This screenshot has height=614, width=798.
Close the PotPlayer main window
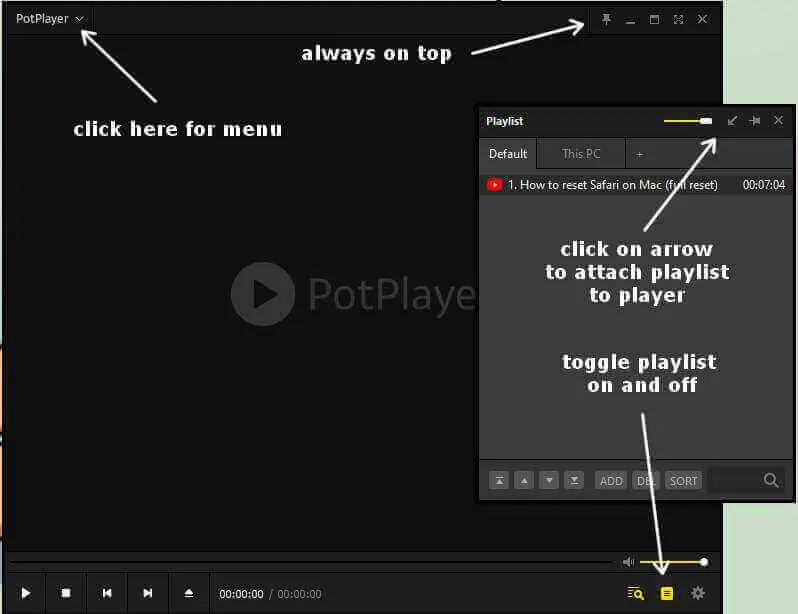702,19
